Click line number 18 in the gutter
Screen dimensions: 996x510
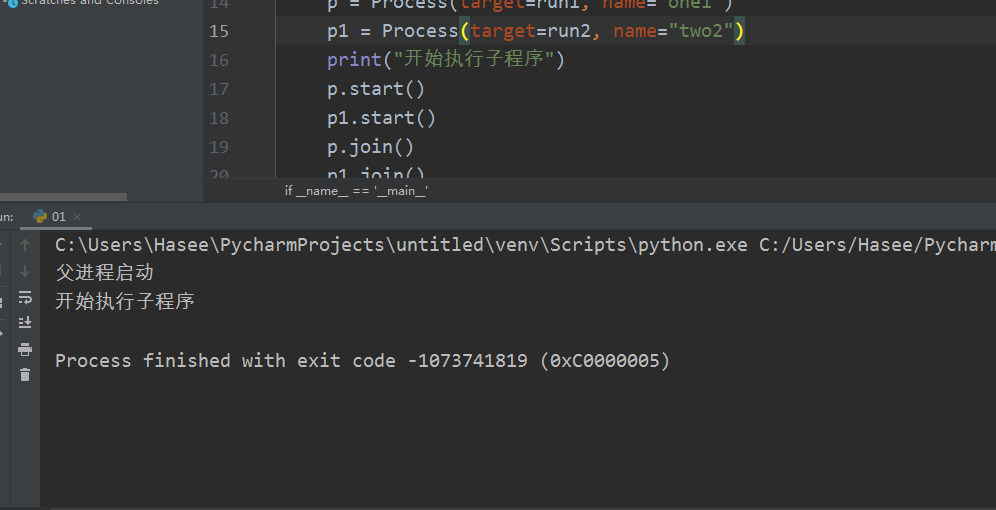219,118
